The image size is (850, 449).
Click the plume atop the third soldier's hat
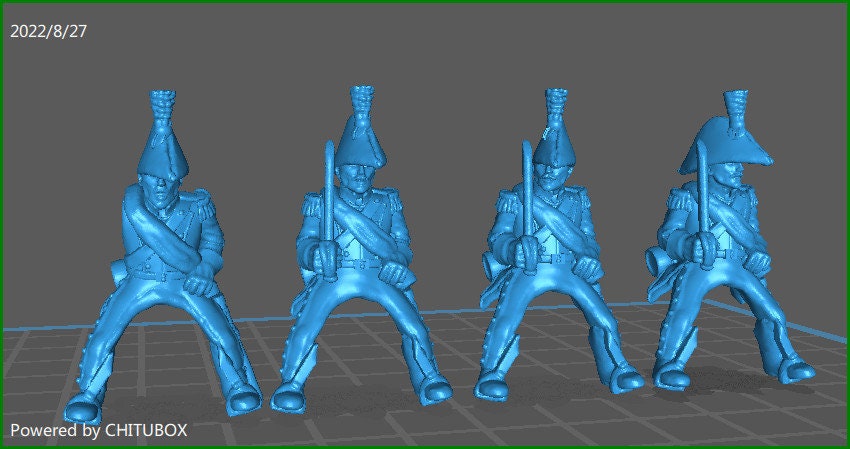557,104
